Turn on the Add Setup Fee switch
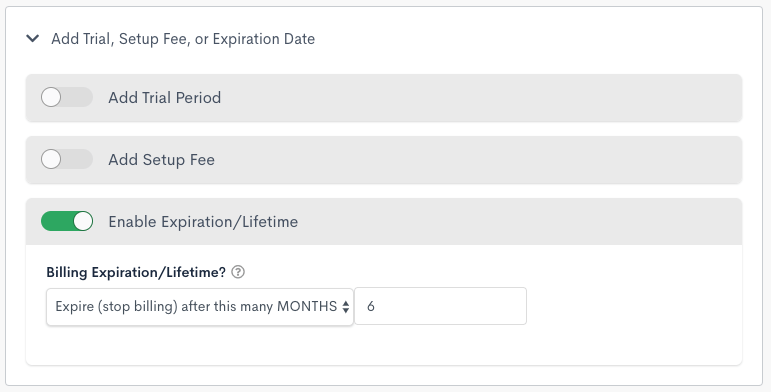Screen dimensions: 771x392 pos(67,159)
